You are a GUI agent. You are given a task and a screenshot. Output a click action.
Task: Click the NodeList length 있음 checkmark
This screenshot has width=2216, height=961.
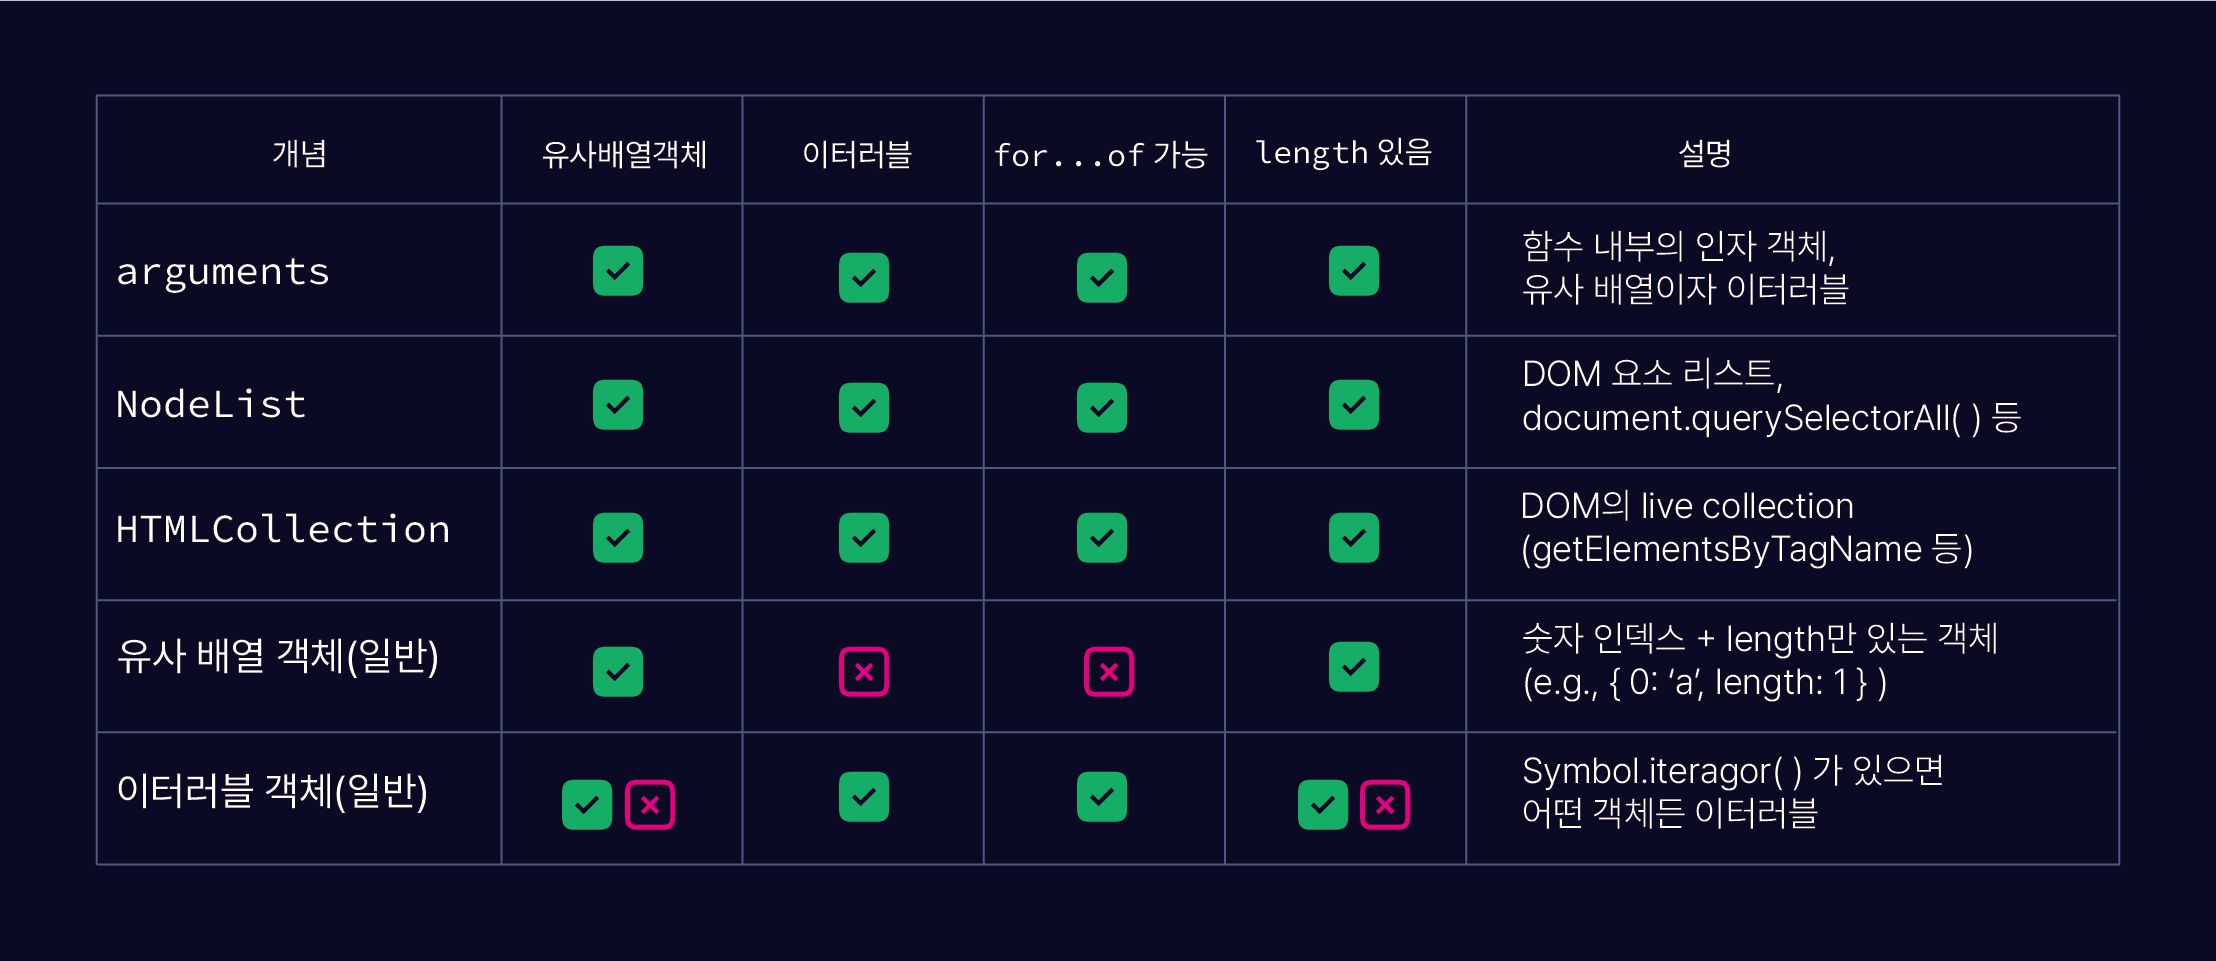click(x=1354, y=405)
